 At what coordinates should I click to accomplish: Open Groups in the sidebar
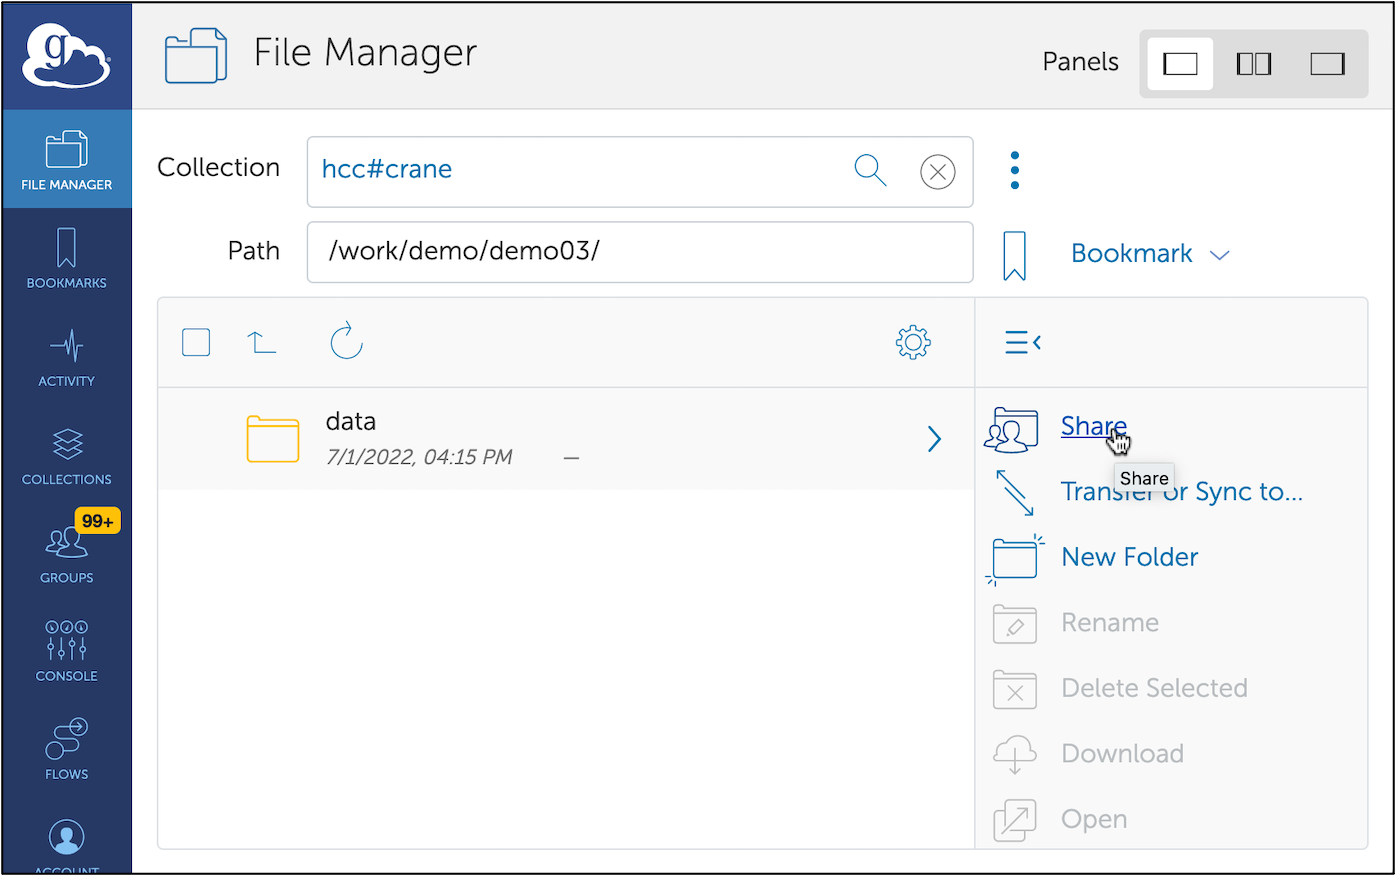coord(67,553)
